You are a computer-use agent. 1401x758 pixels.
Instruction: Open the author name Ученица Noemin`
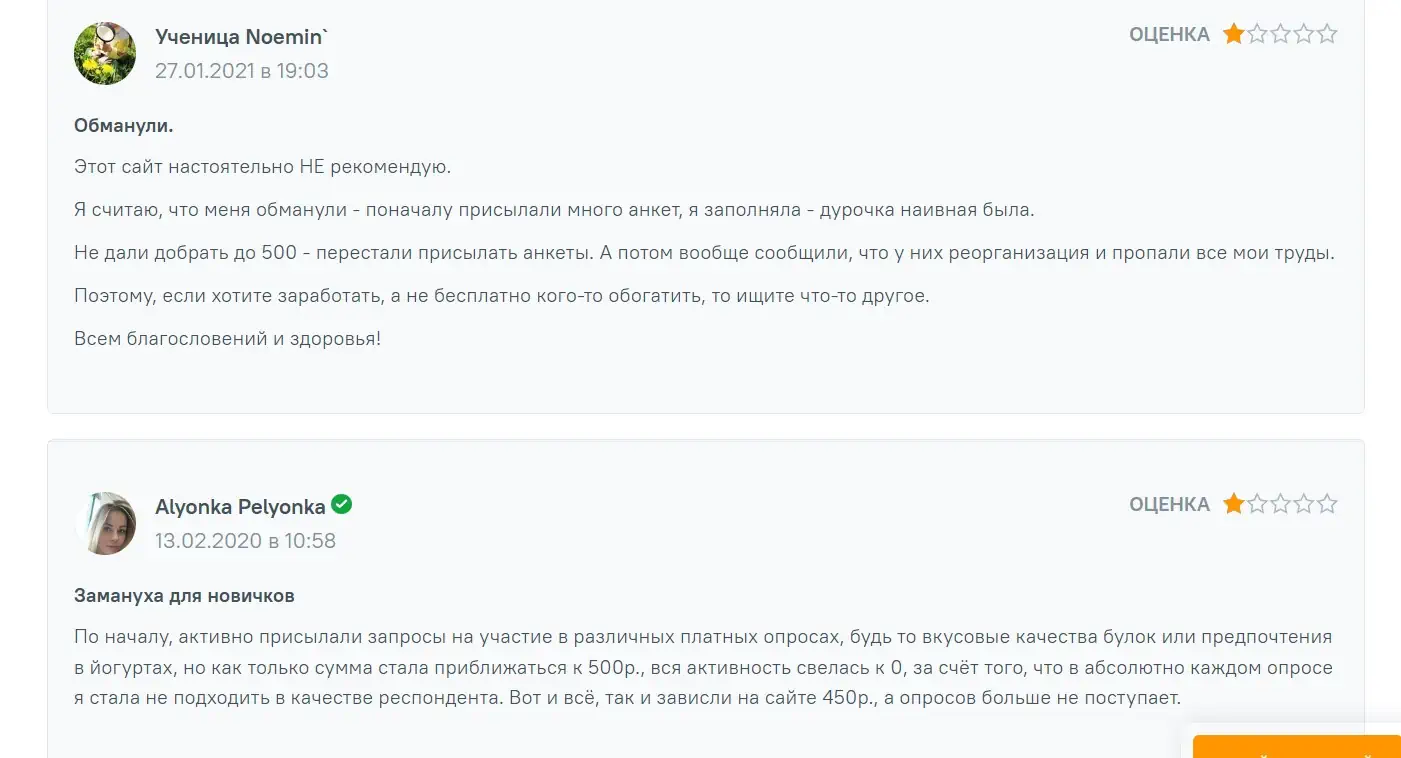(242, 37)
